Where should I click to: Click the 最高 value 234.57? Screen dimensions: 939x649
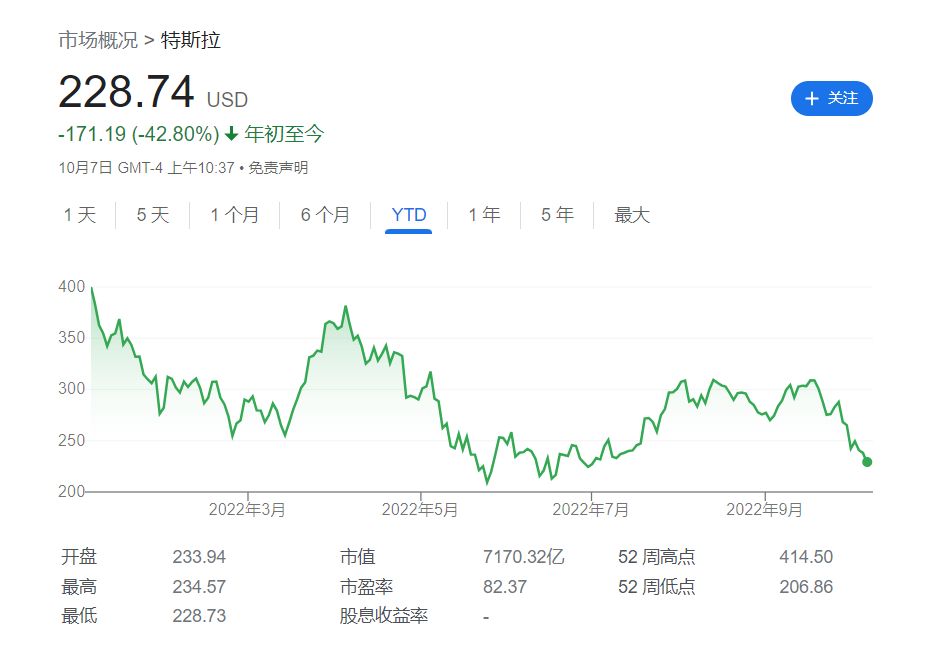click(x=199, y=587)
